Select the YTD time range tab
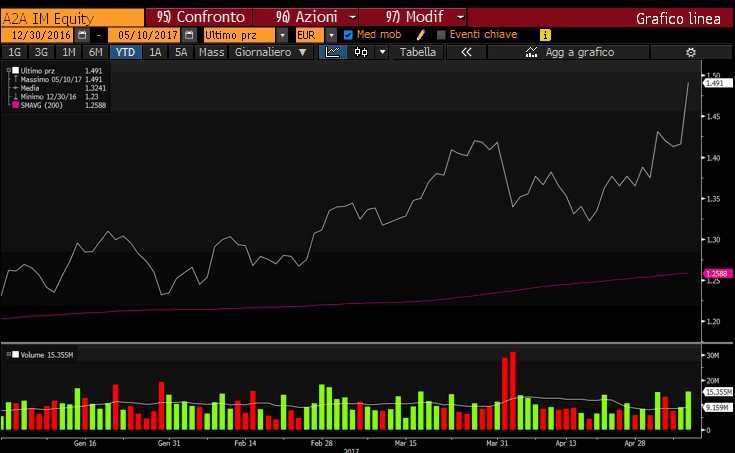735x453 pixels. (125, 52)
